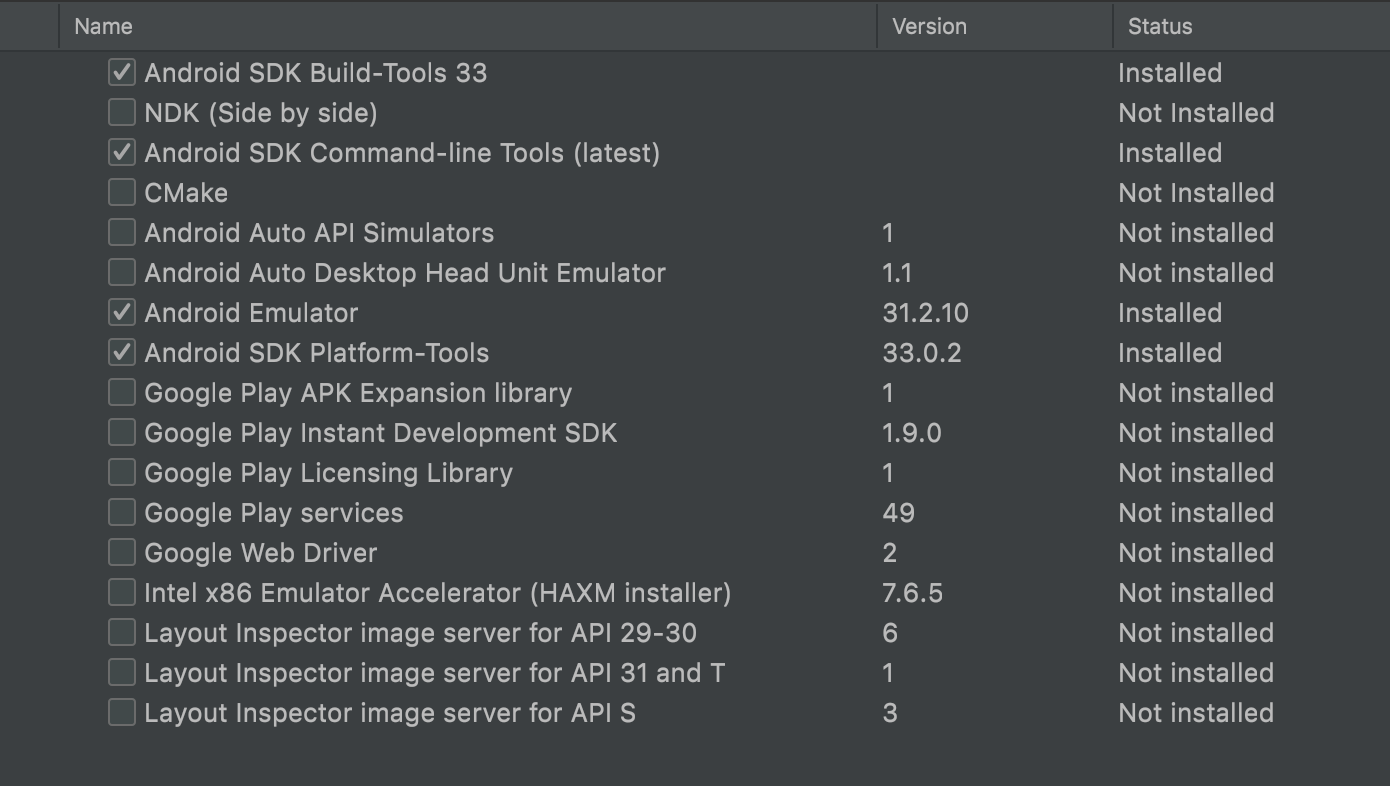Select the 'Android Emulator' row label
The image size is (1390, 786).
(251, 313)
